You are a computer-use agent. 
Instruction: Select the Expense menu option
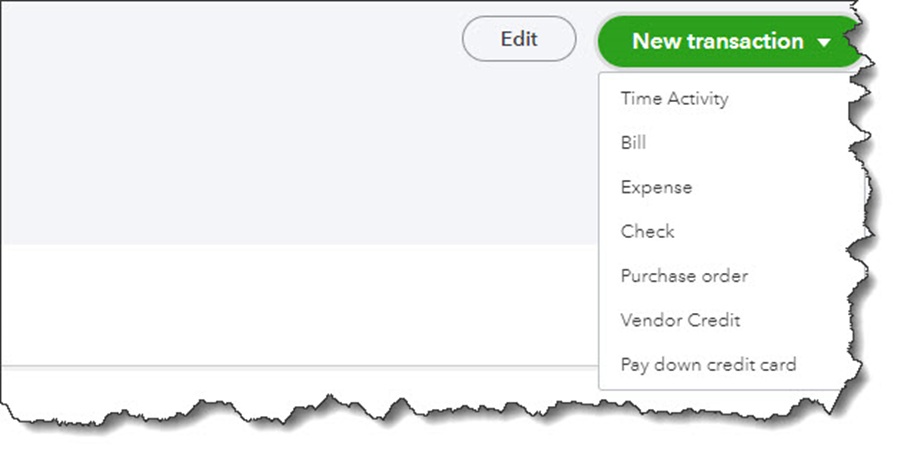click(656, 187)
